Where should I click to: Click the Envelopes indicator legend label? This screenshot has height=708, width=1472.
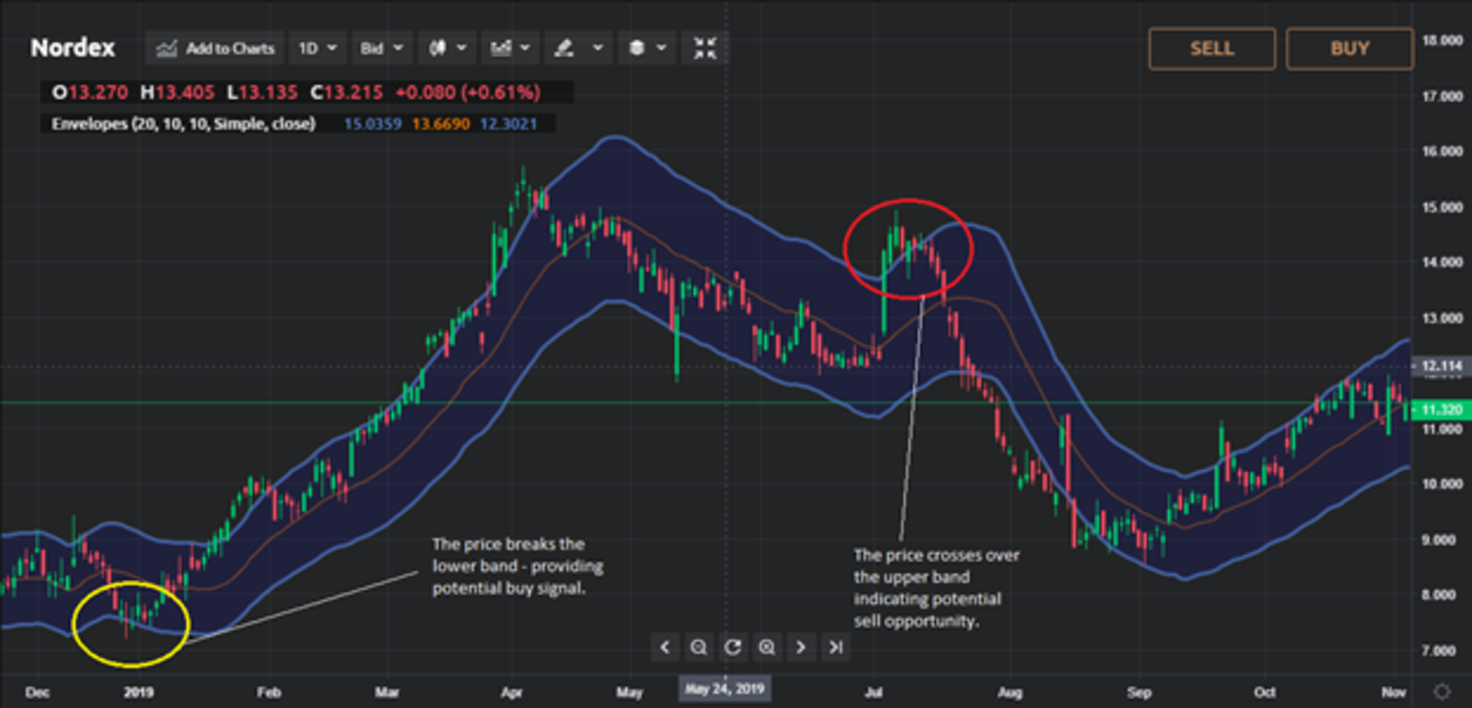(x=183, y=124)
